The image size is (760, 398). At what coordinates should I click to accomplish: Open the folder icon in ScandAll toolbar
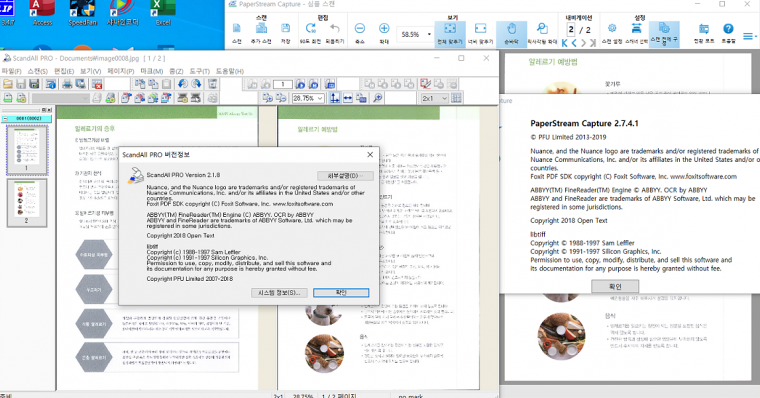[8, 84]
